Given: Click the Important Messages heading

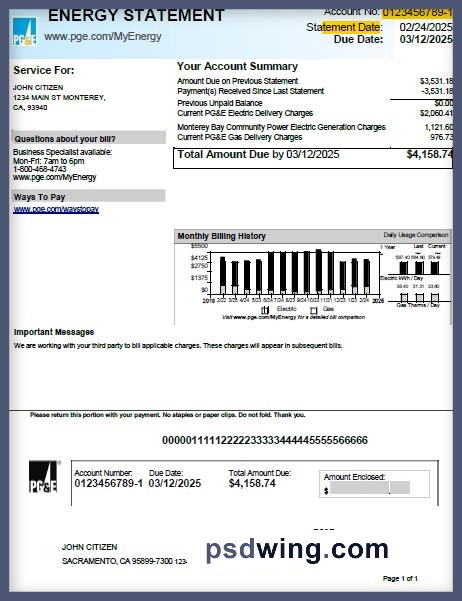Looking at the screenshot, I should pyautogui.click(x=54, y=332).
